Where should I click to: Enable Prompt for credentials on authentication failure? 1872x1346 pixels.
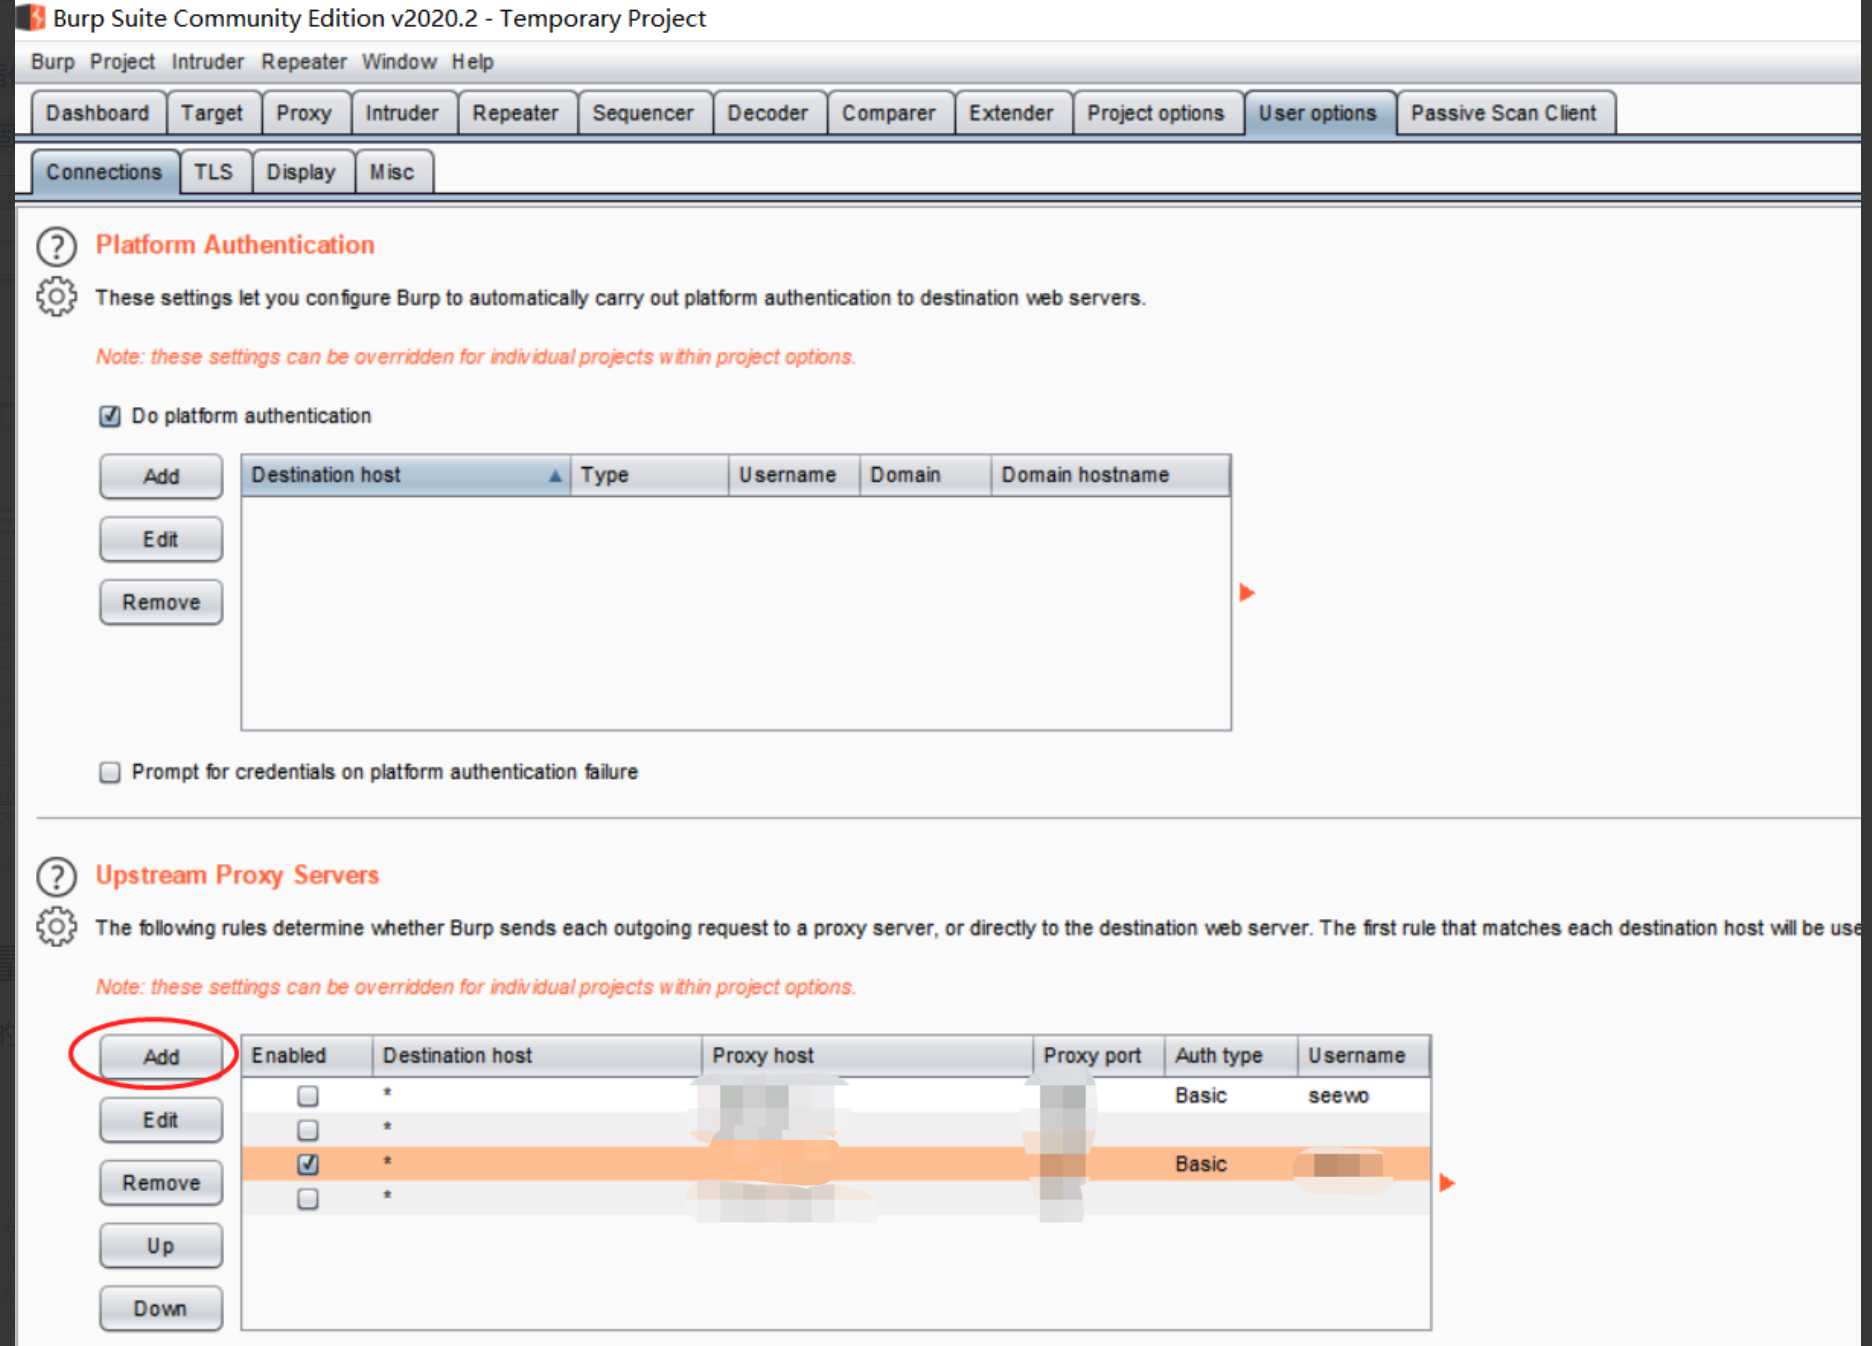pyautogui.click(x=110, y=772)
